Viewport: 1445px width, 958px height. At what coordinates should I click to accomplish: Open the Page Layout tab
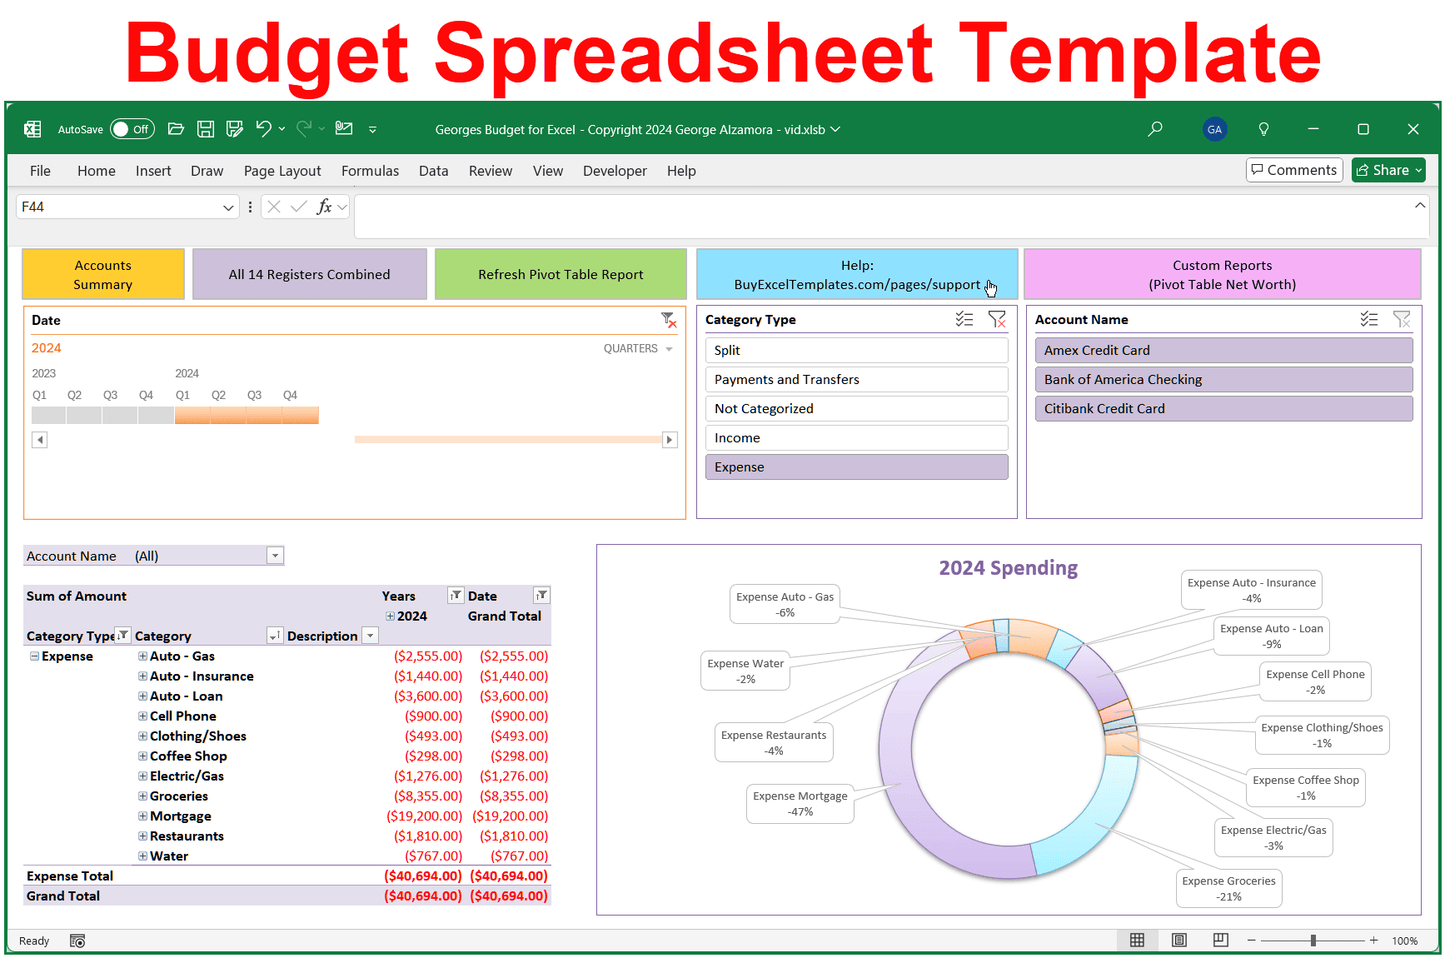pos(282,171)
